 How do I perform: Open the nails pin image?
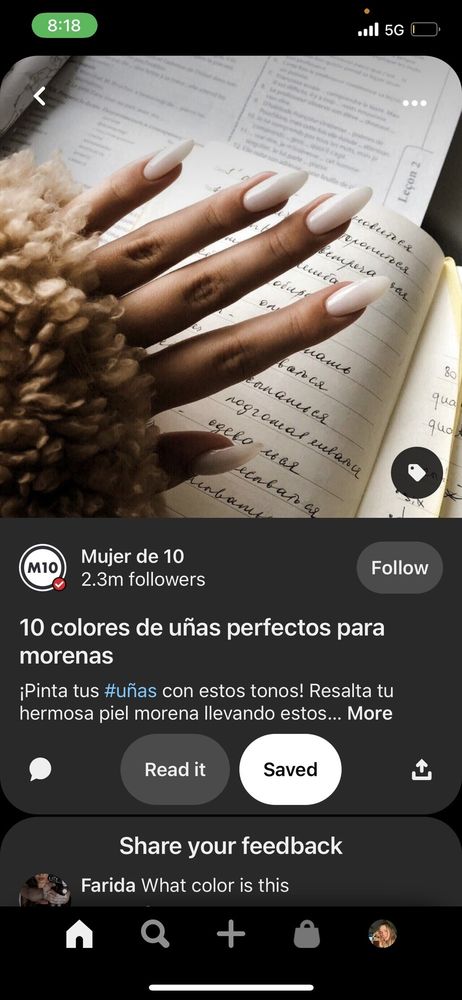[x=231, y=287]
